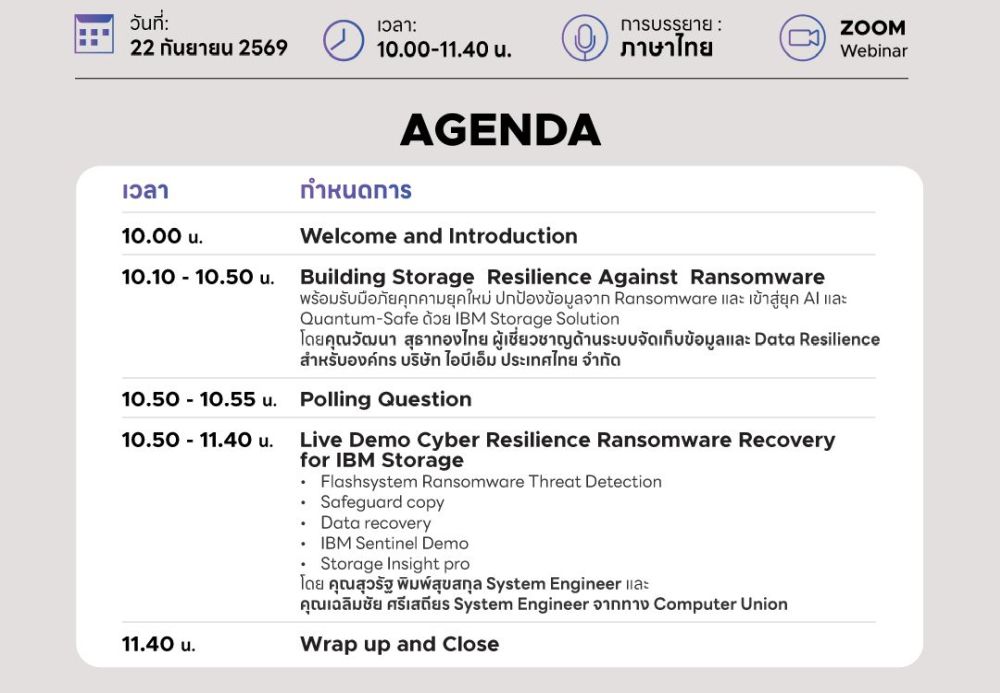Viewport: 1000px width, 693px height.
Task: Click 'สำหรับองค์กร บริษัท ไอบีเอ็ม ประเทศไทย จำกัด' line
Action: pyautogui.click(x=460, y=360)
